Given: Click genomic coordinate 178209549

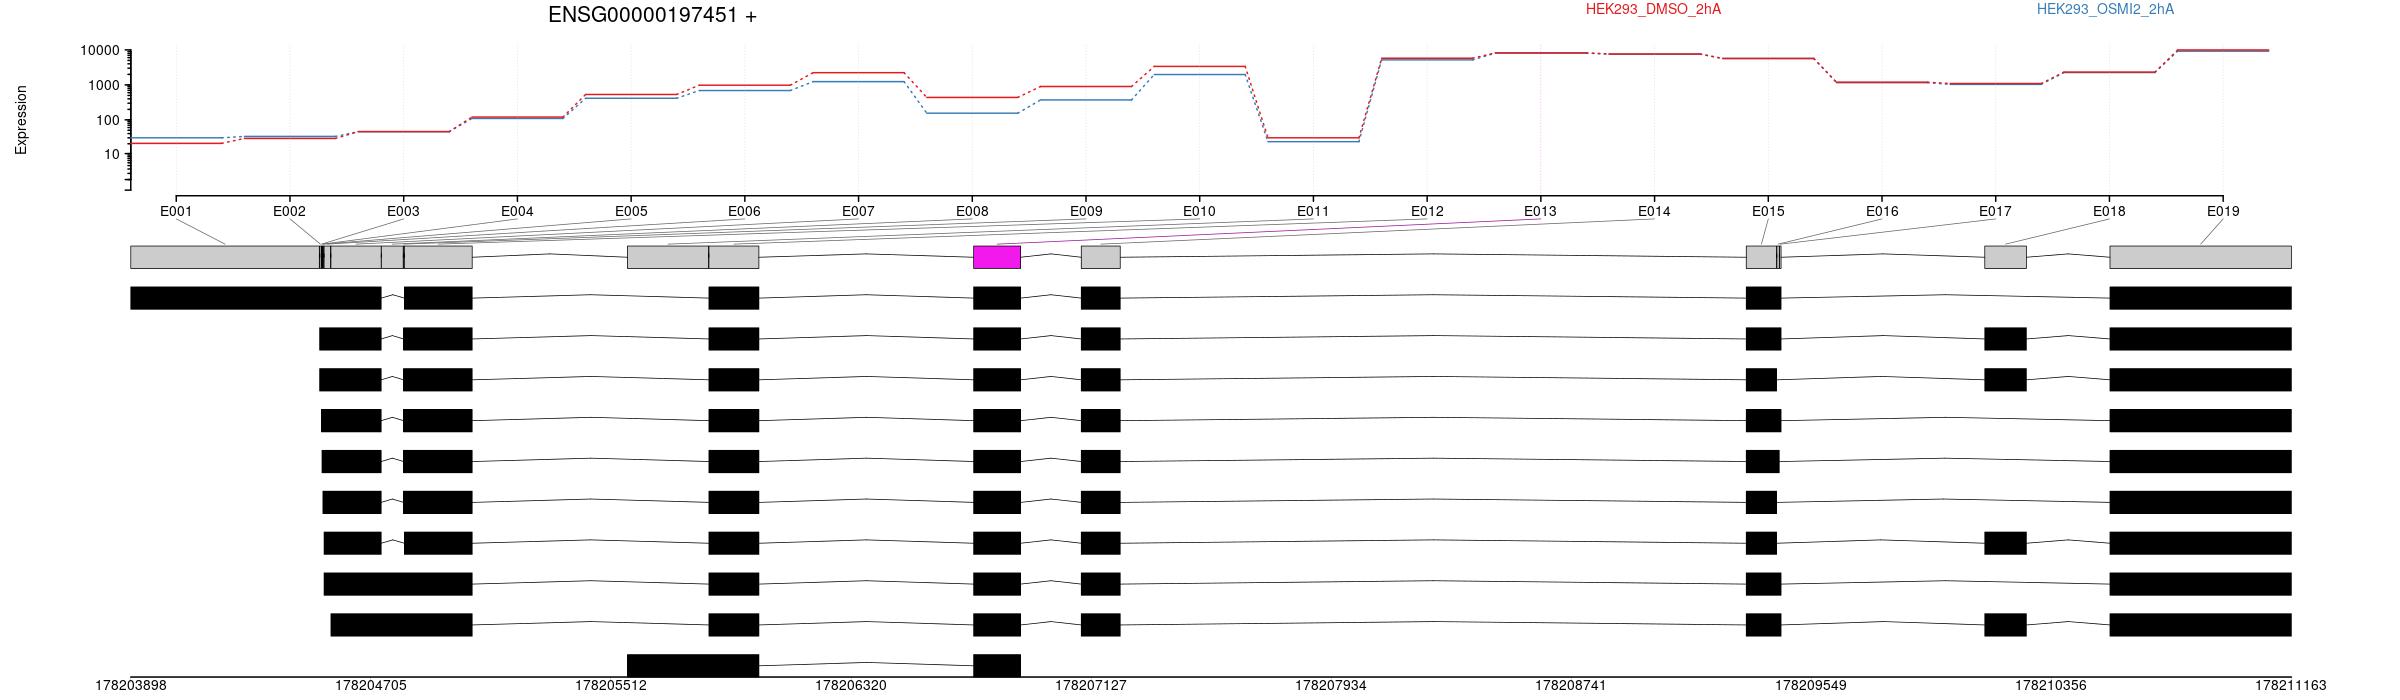Looking at the screenshot, I should click(x=1811, y=686).
